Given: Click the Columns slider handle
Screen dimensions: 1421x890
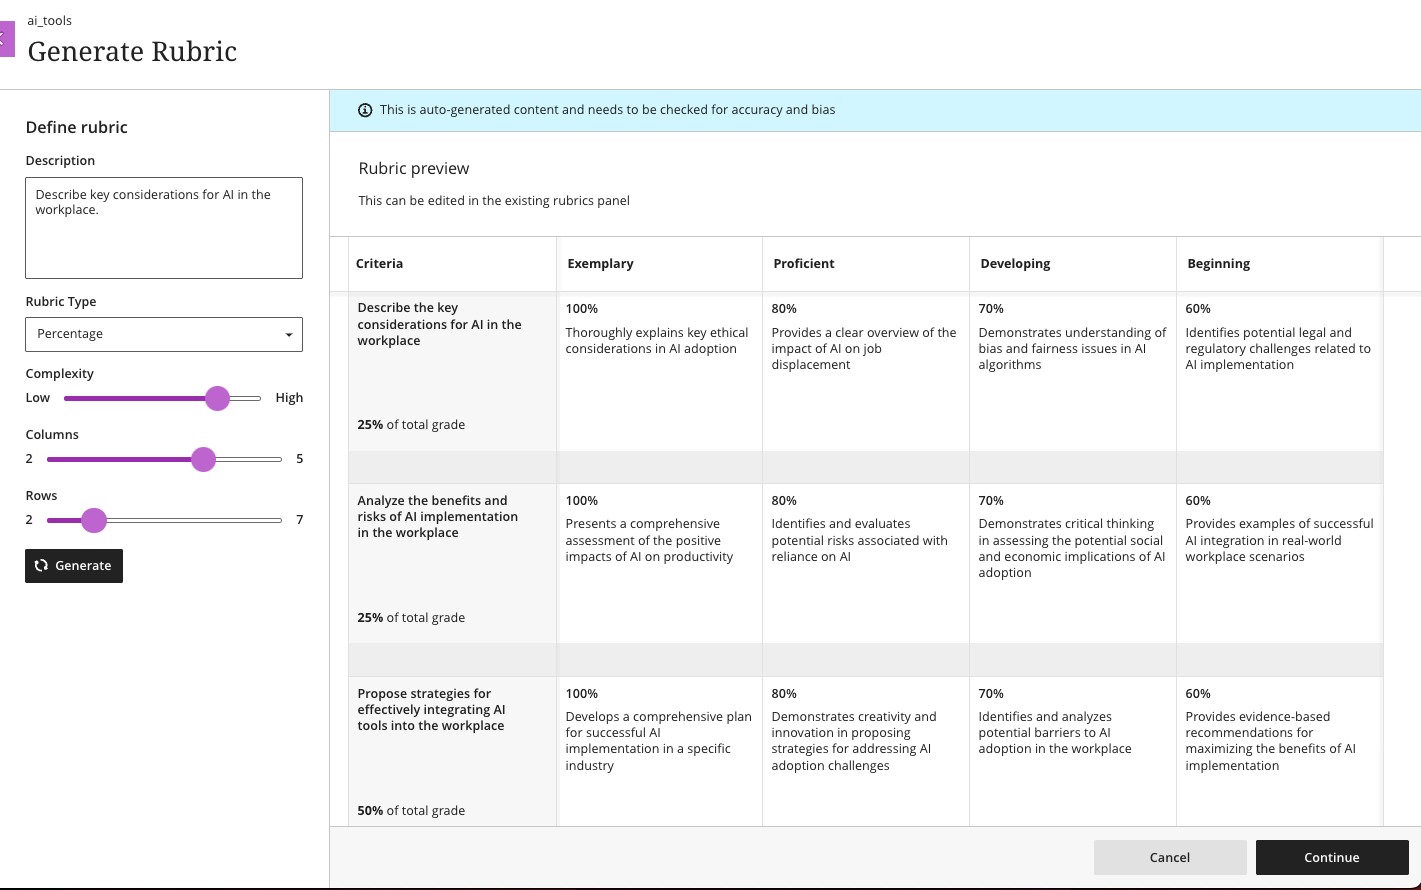Looking at the screenshot, I should pyautogui.click(x=203, y=459).
